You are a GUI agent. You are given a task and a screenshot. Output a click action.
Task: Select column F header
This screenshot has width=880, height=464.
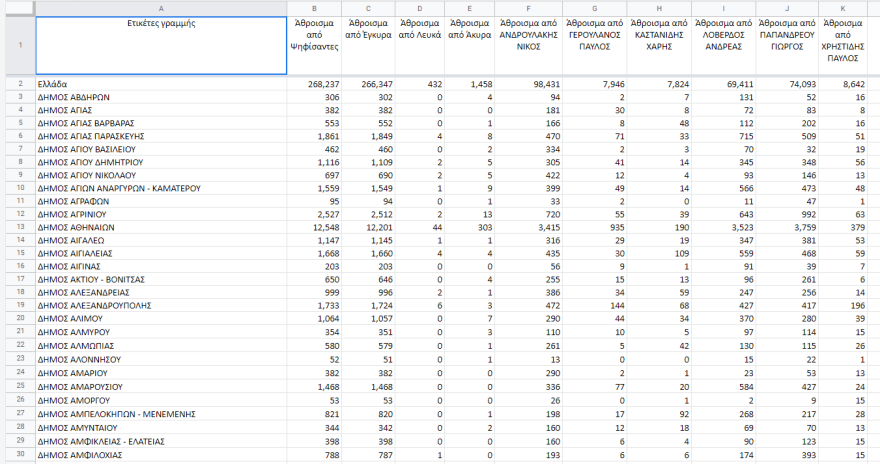tap(527, 8)
